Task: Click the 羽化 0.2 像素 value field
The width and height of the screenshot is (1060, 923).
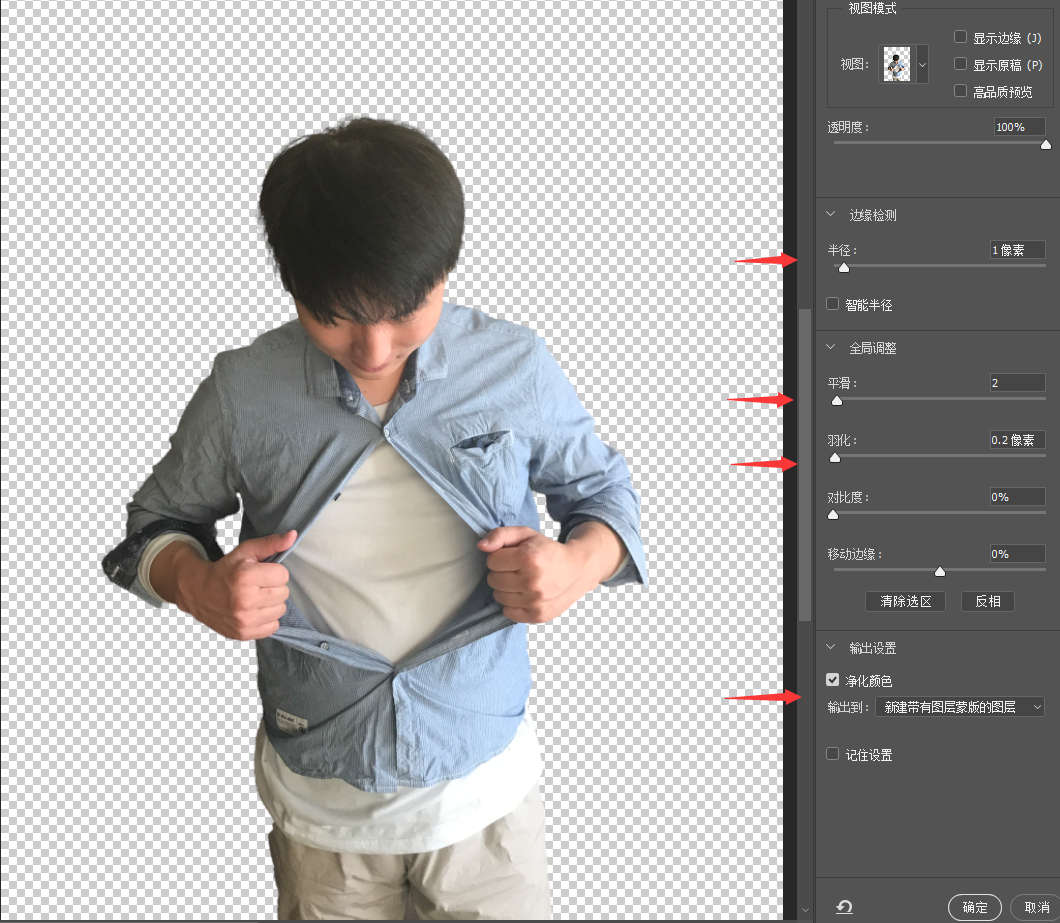Action: point(1017,440)
